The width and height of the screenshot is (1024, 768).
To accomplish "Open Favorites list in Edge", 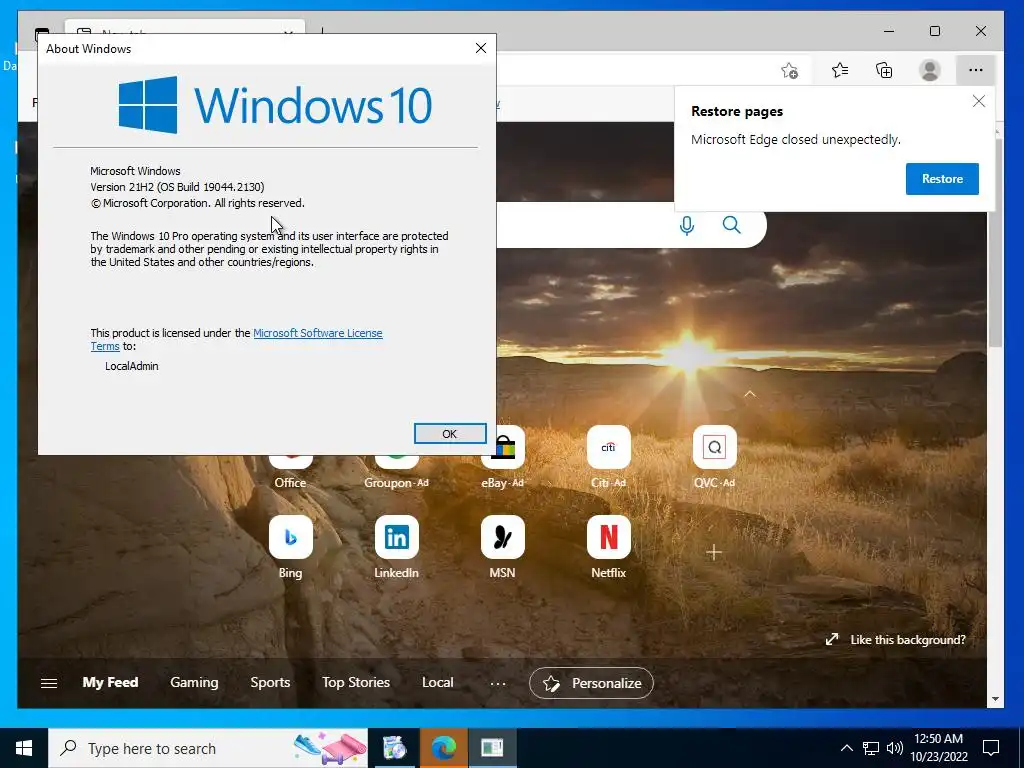I will click(840, 70).
